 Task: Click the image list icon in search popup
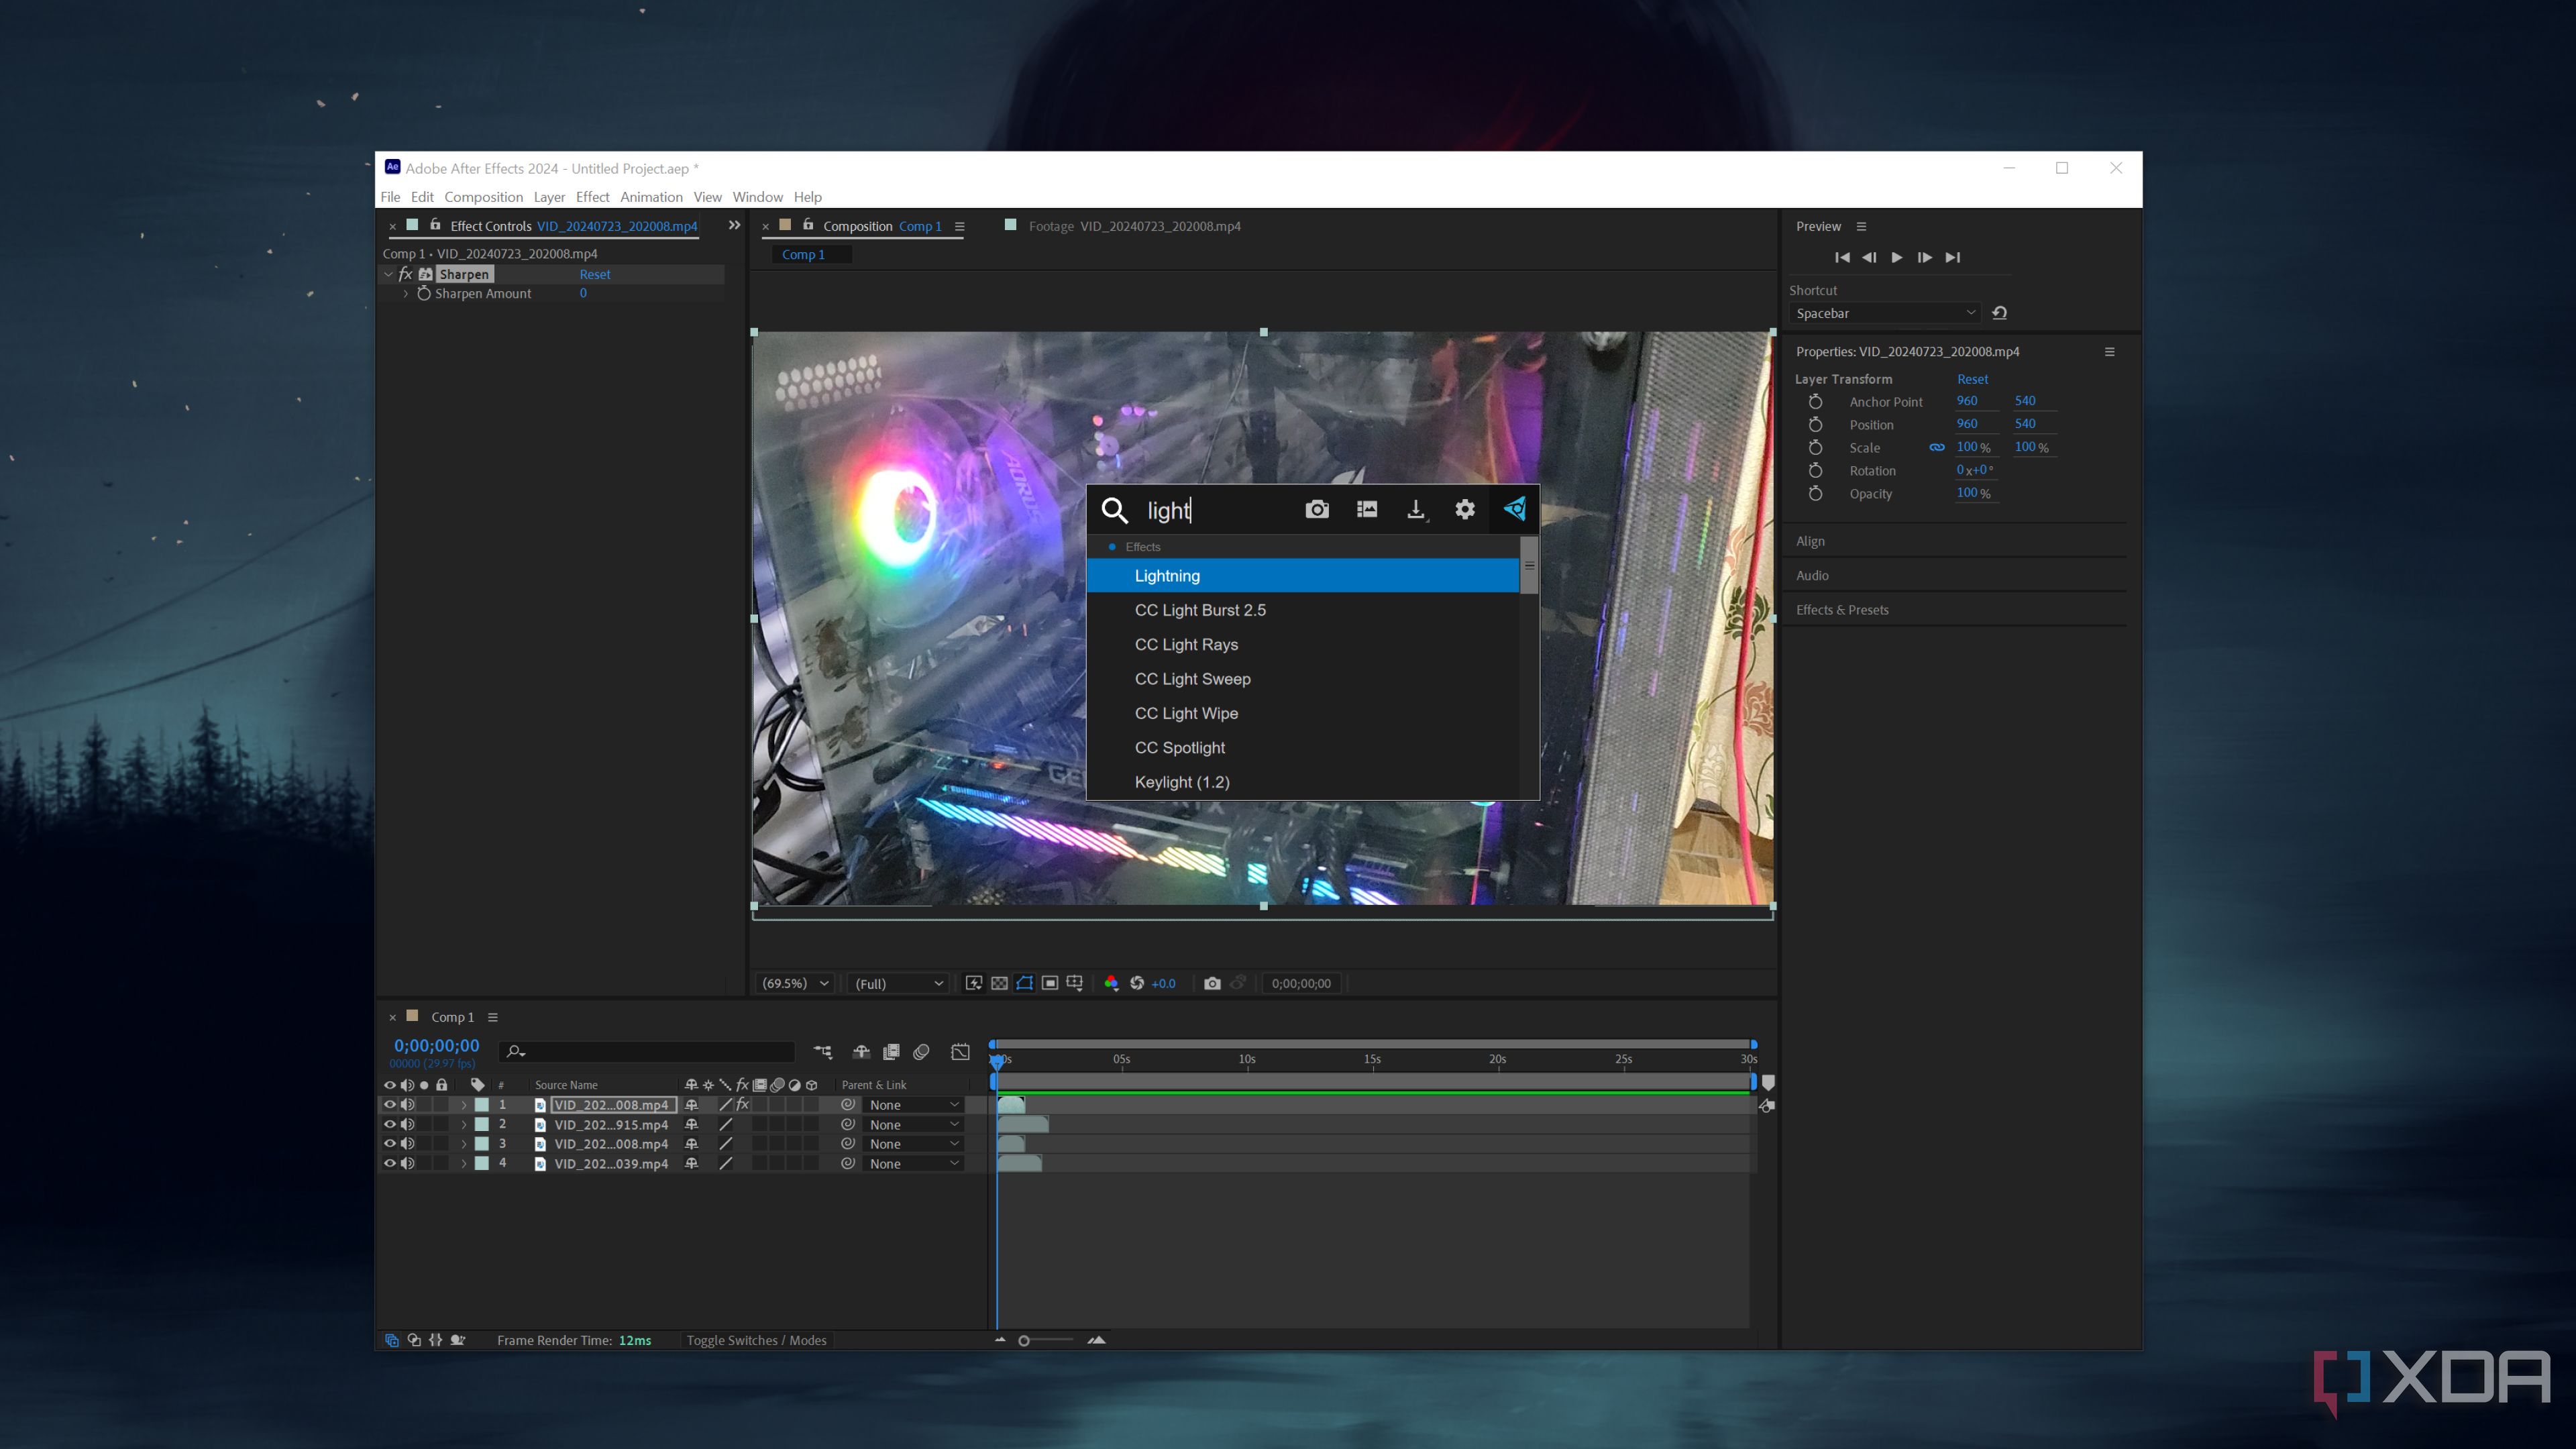(x=1366, y=510)
